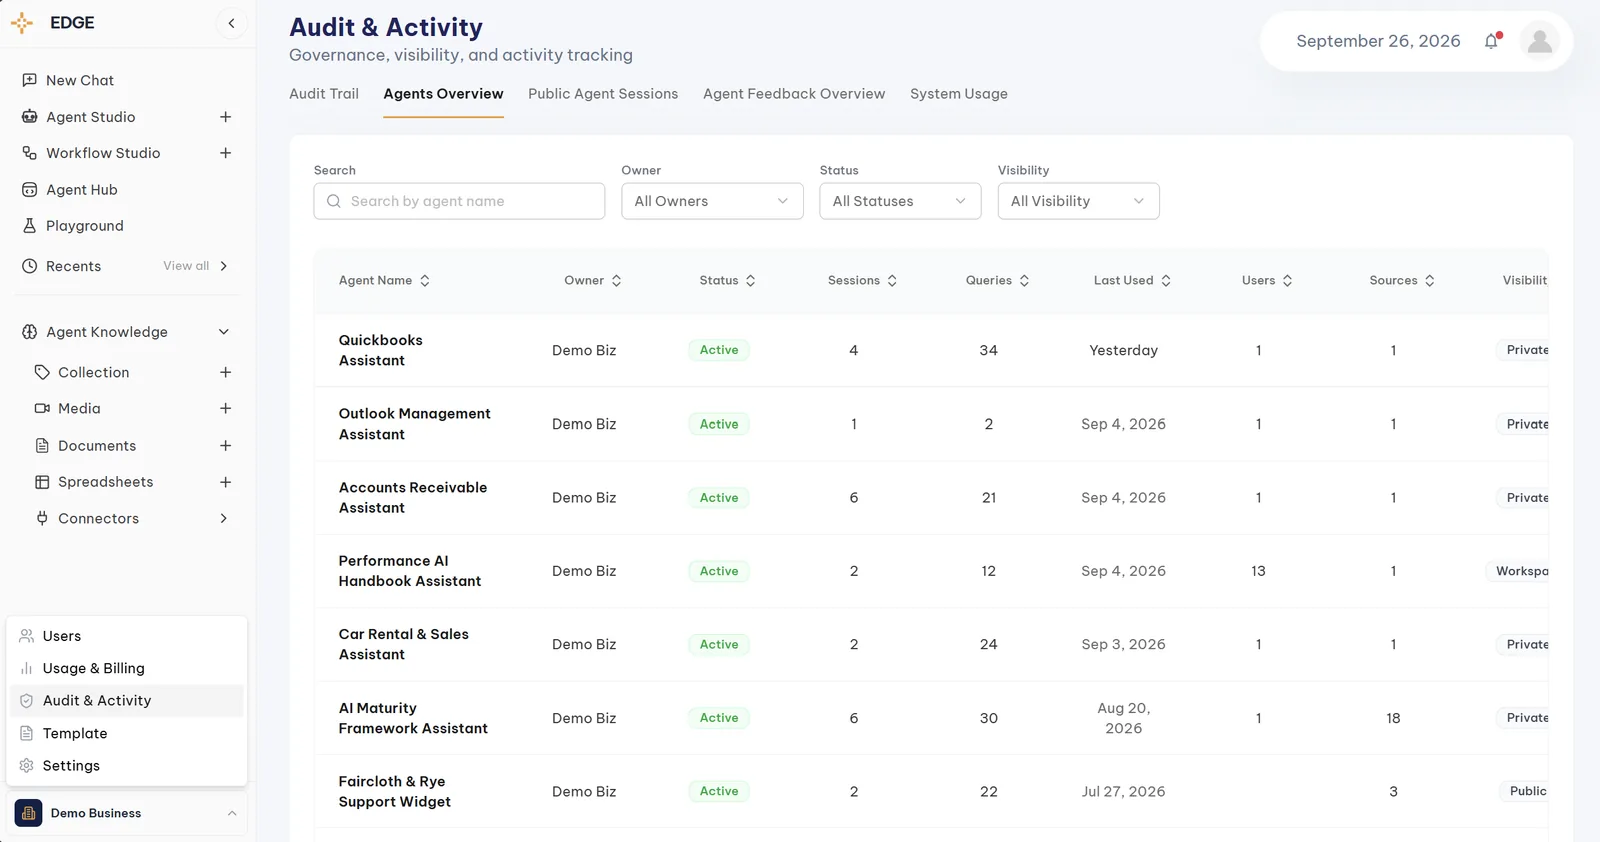This screenshot has height=842, width=1600.
Task: Collapse the Agent Knowledge section
Action: [x=224, y=332]
